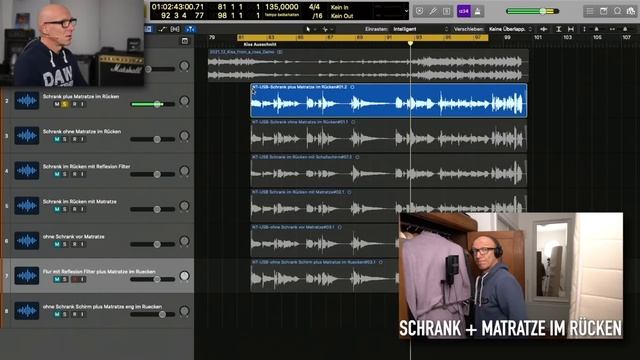Viewport: 640px width, 360px height.
Task: Open the audio icon of track Schrank im Rücken mit Matratze
Action: [27, 206]
